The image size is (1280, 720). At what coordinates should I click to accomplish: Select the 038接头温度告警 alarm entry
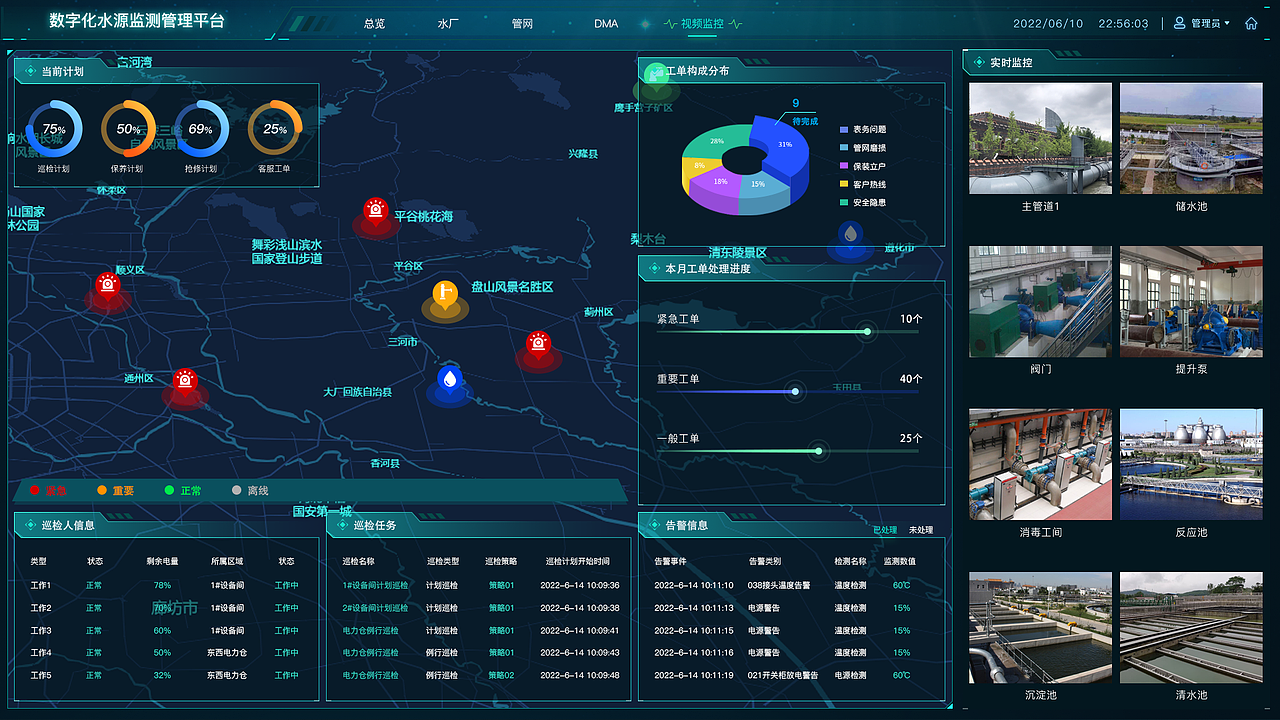tap(779, 585)
